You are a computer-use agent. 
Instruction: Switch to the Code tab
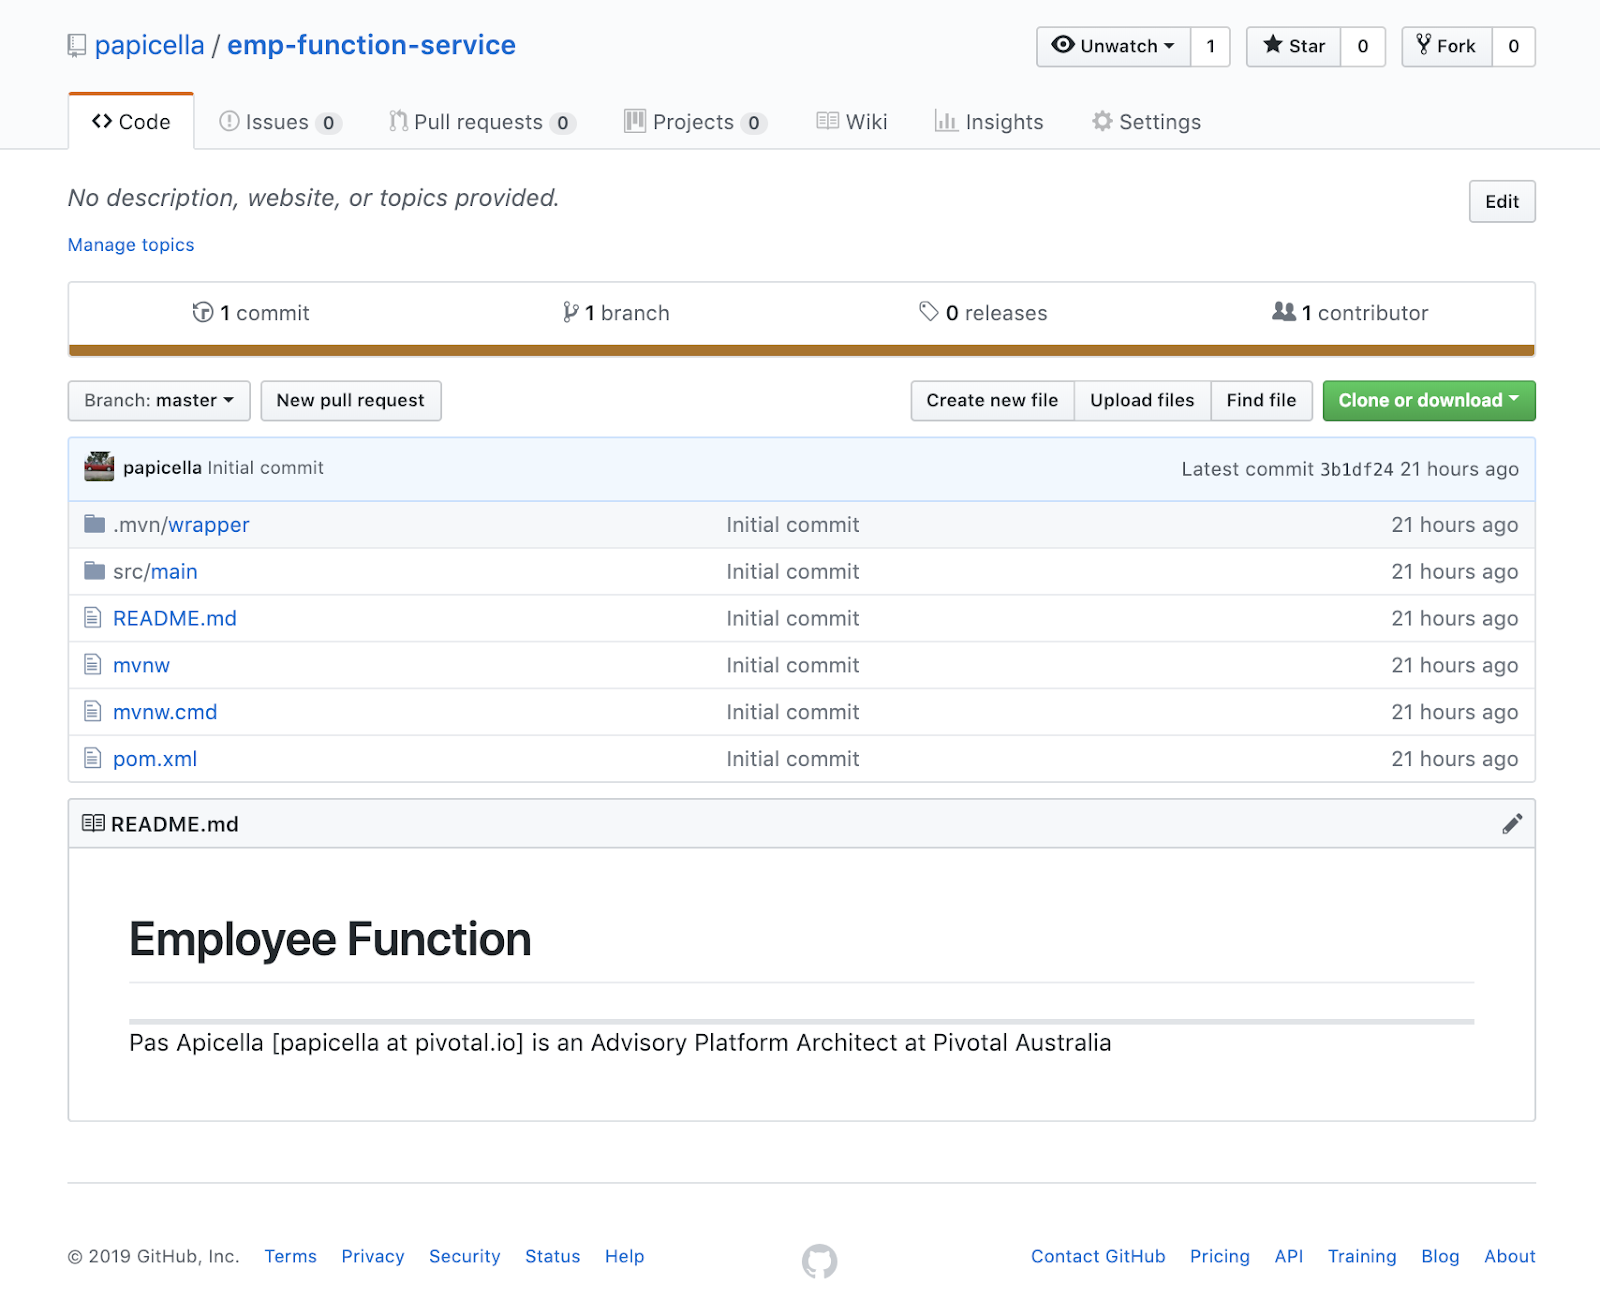(131, 122)
